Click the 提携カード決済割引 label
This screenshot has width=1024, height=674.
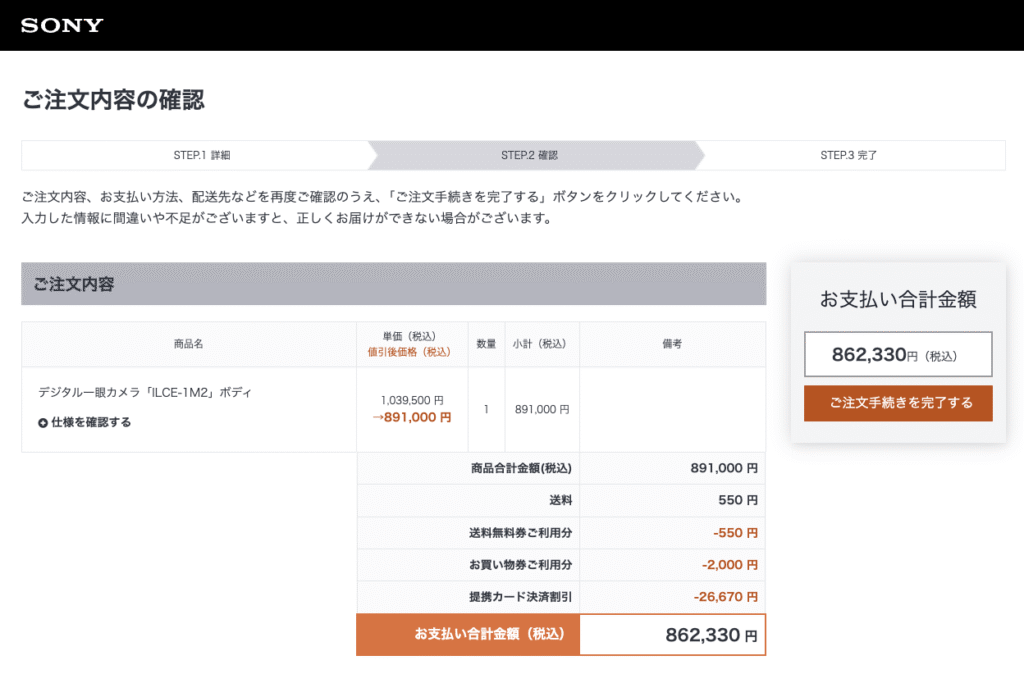[520, 597]
